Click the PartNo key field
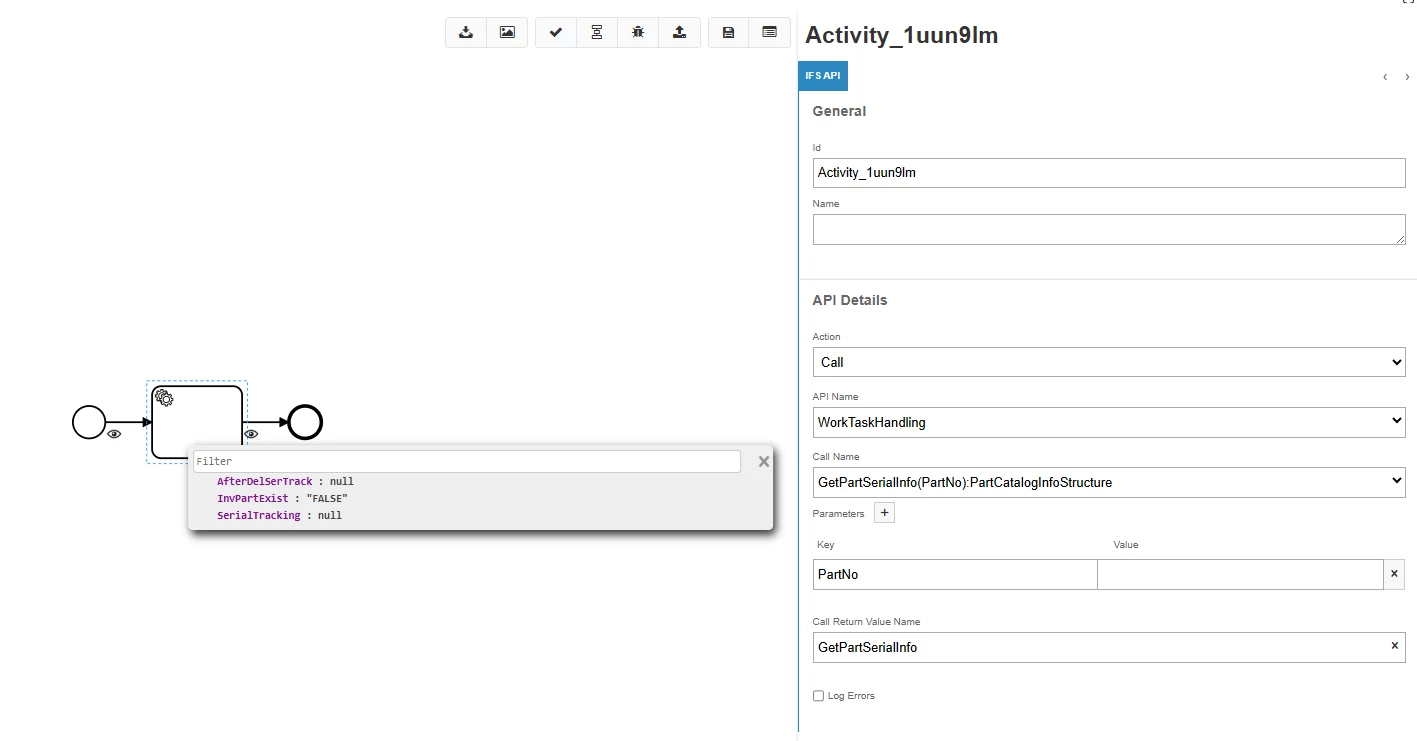Screen dimensions: 1417x741 pyautogui.click(x=955, y=574)
